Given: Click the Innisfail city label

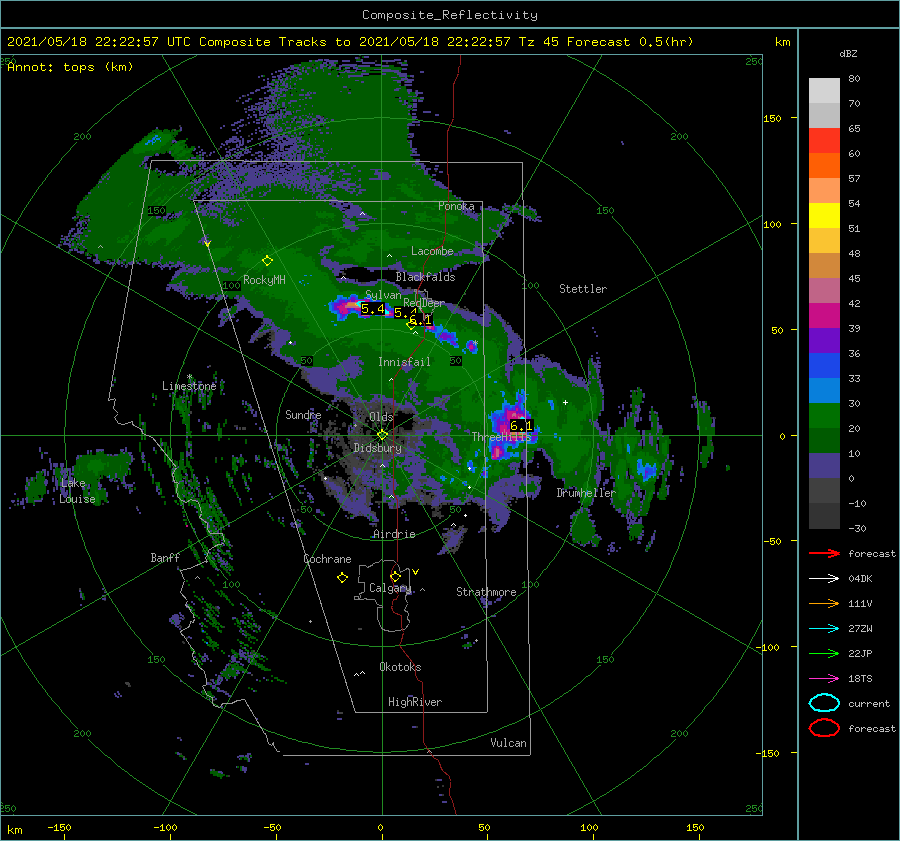Looking at the screenshot, I should 404,362.
